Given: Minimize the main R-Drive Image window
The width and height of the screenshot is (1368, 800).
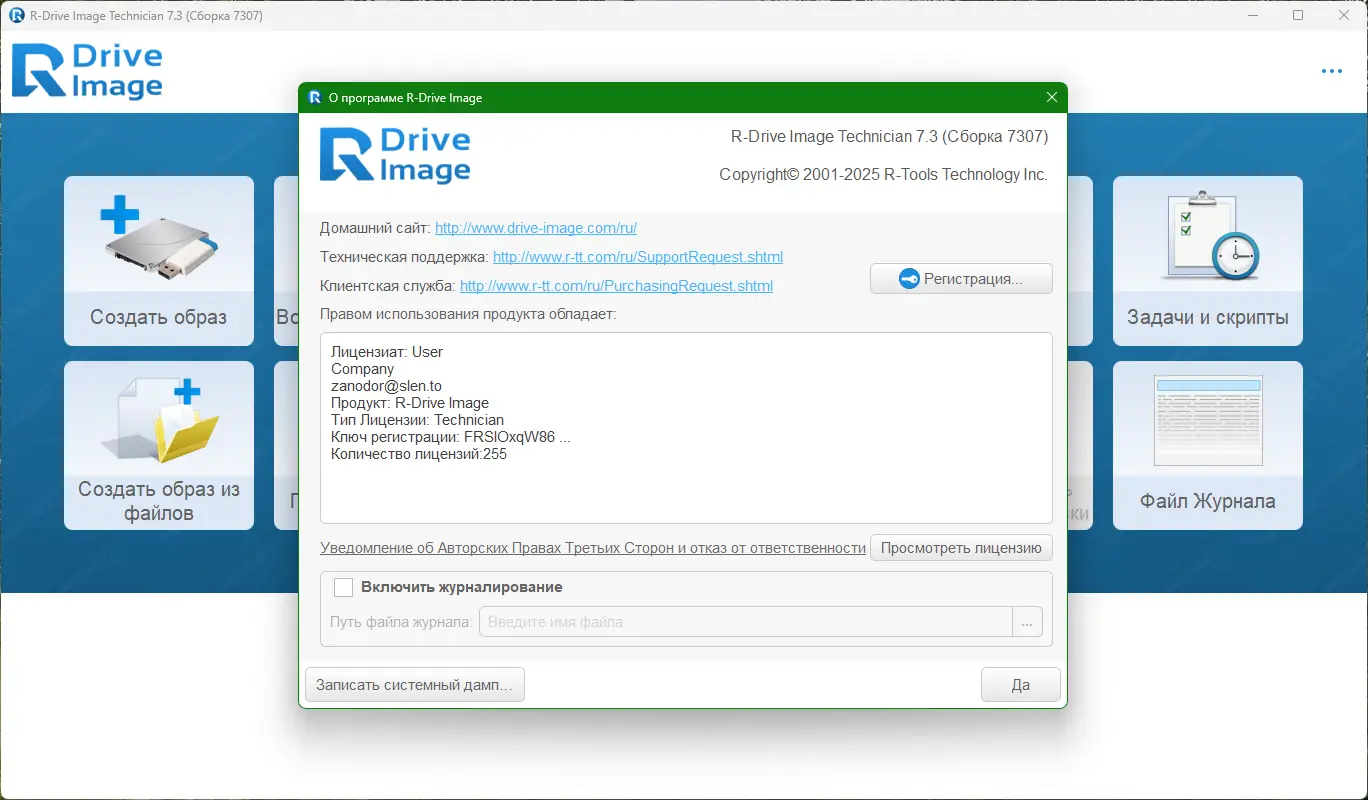Looking at the screenshot, I should pyautogui.click(x=1252, y=15).
